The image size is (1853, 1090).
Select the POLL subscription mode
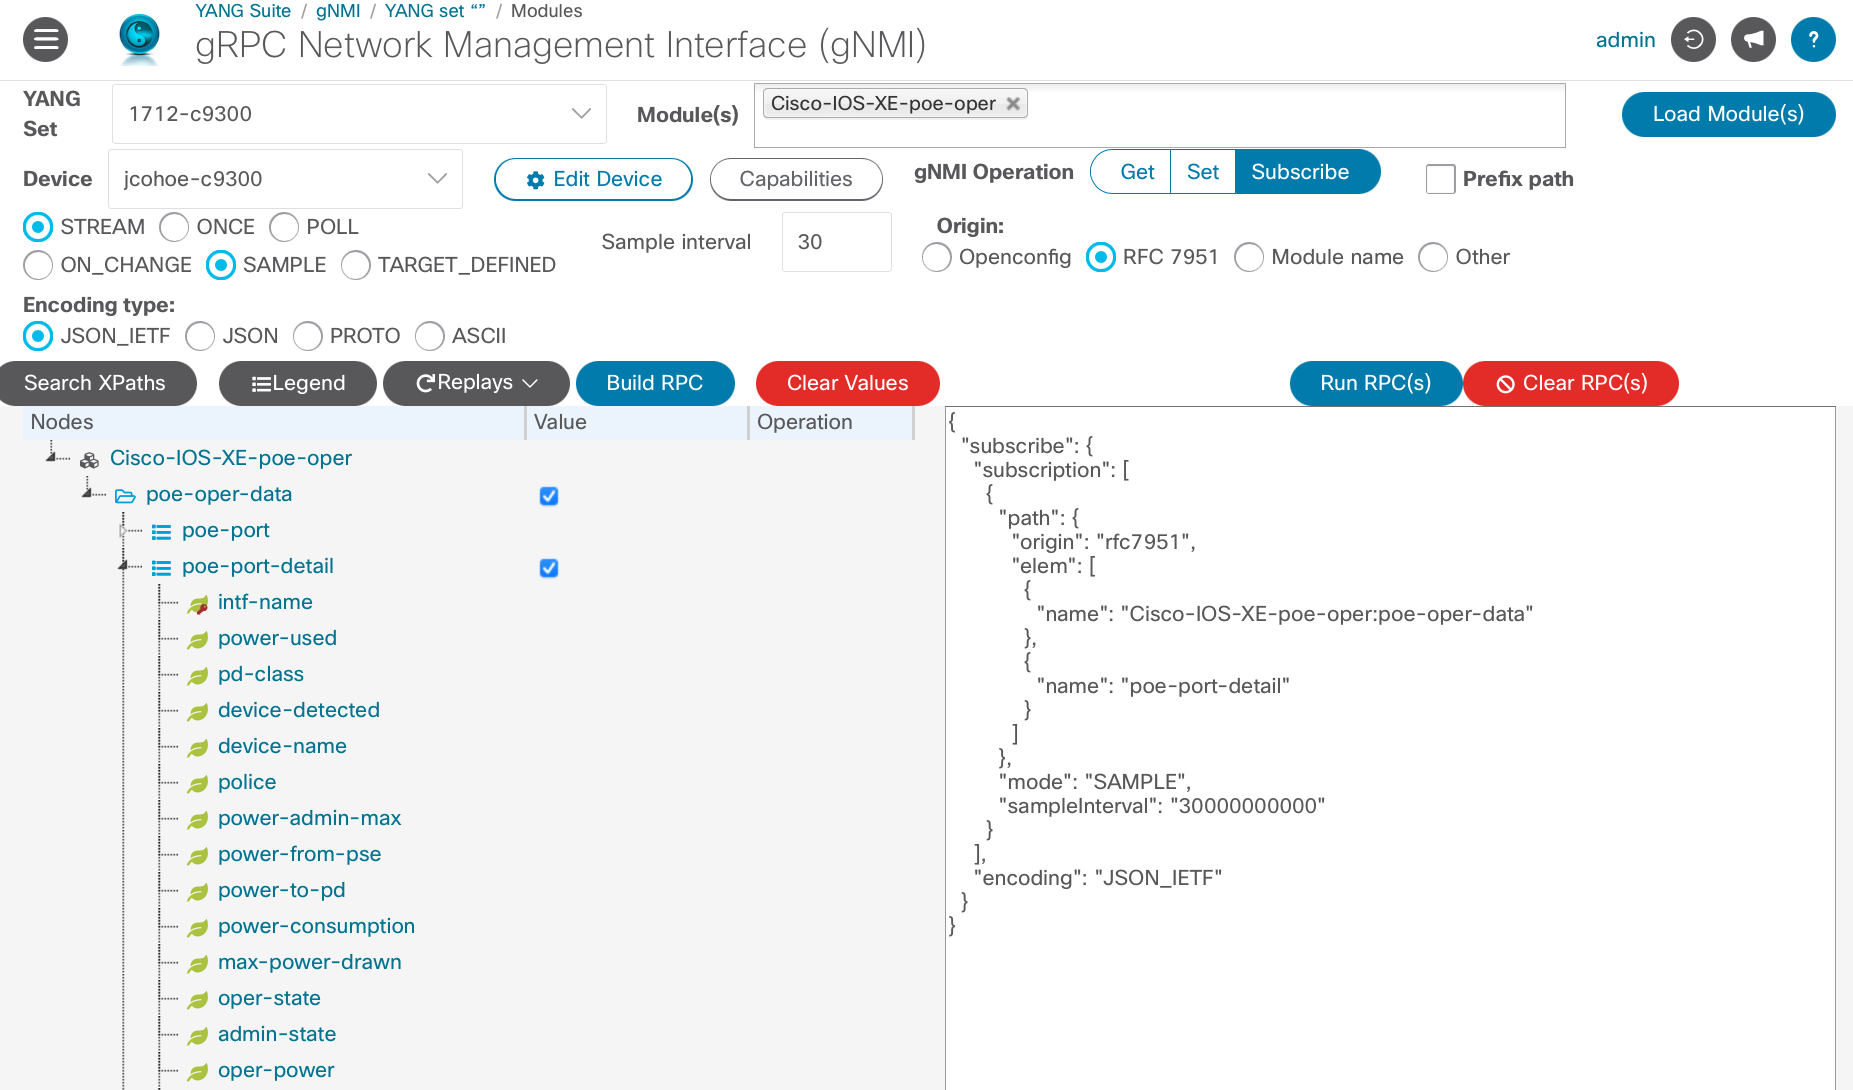coord(284,227)
